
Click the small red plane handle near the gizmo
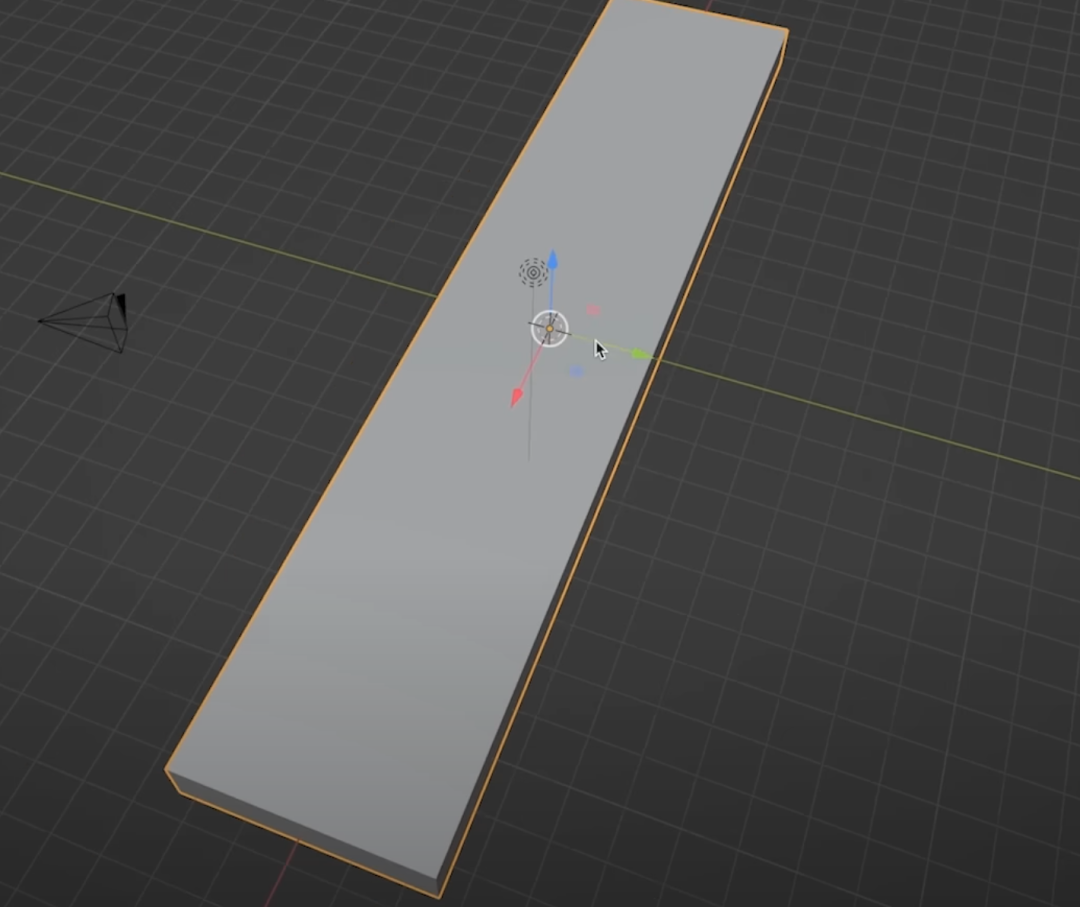[x=594, y=310]
